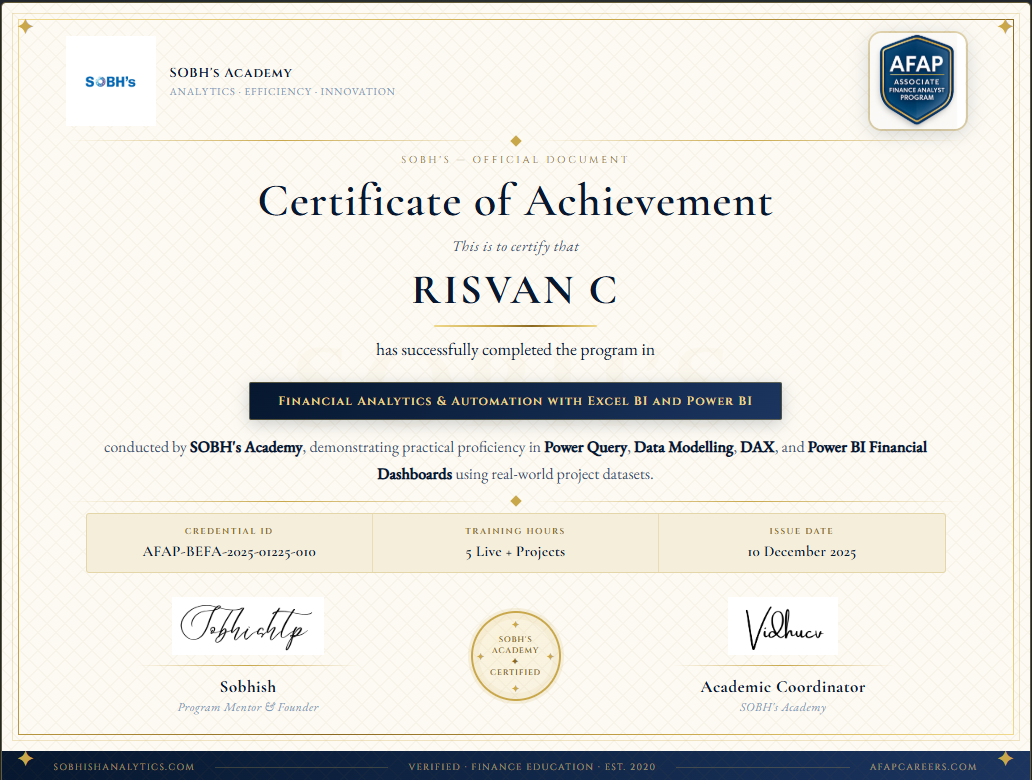Click the Certificate of Achievement heading

[516, 203]
